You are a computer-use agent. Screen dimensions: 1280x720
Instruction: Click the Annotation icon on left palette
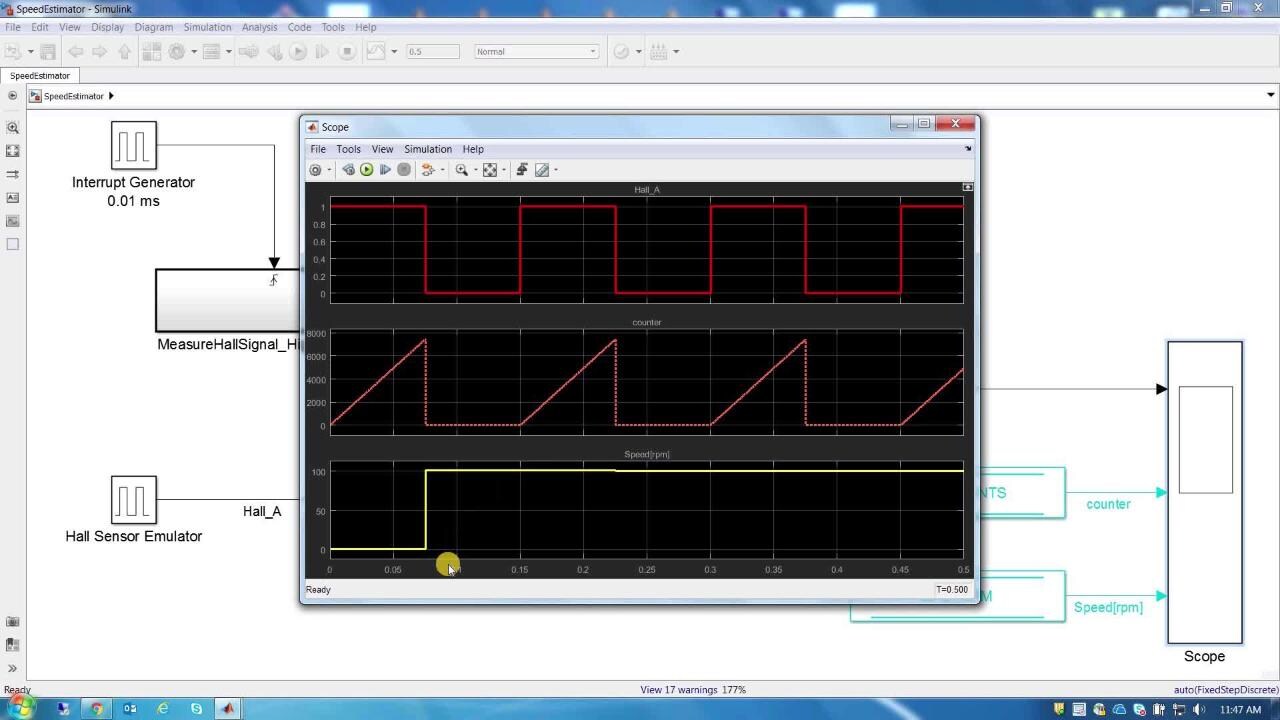click(x=13, y=198)
